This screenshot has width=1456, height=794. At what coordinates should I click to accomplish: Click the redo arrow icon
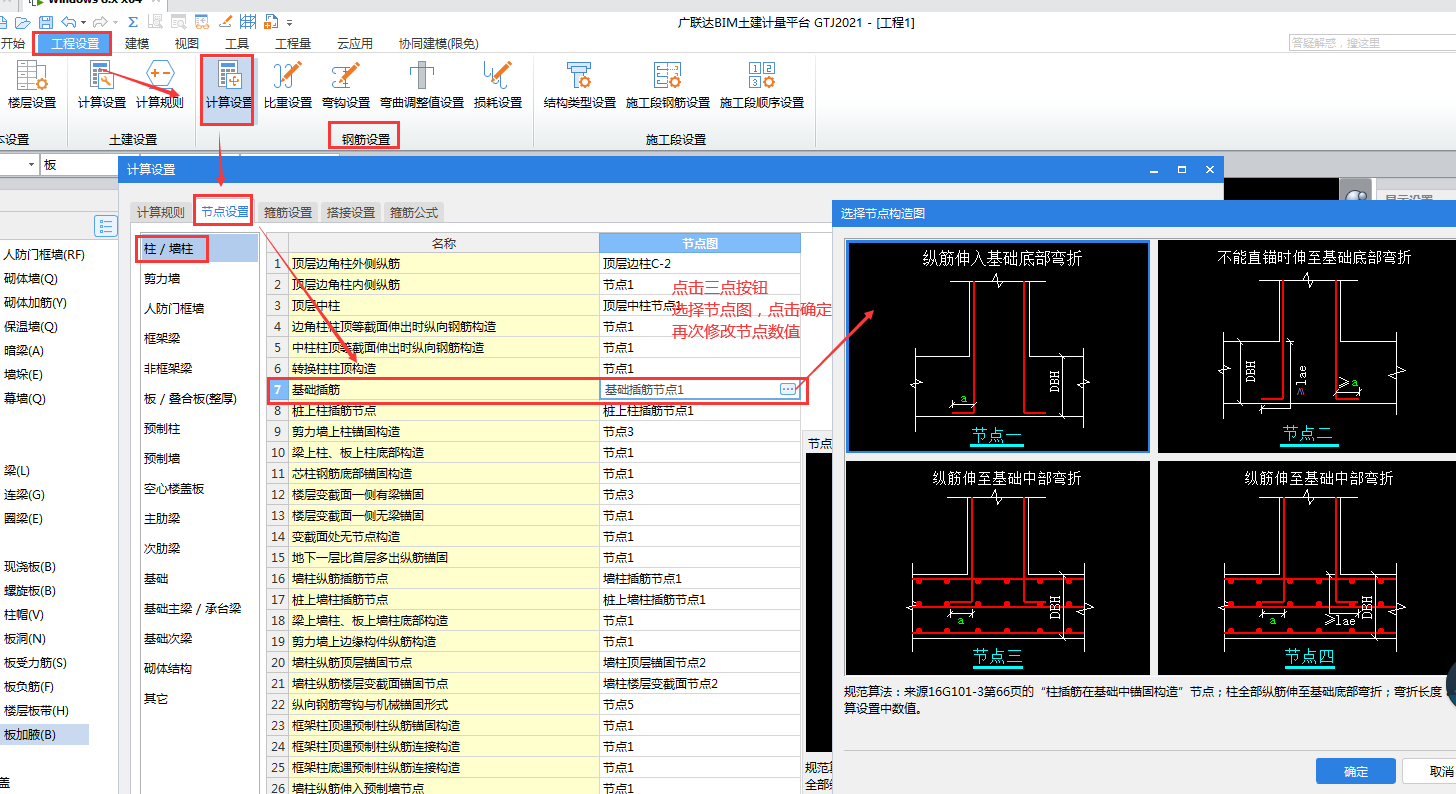coord(99,21)
